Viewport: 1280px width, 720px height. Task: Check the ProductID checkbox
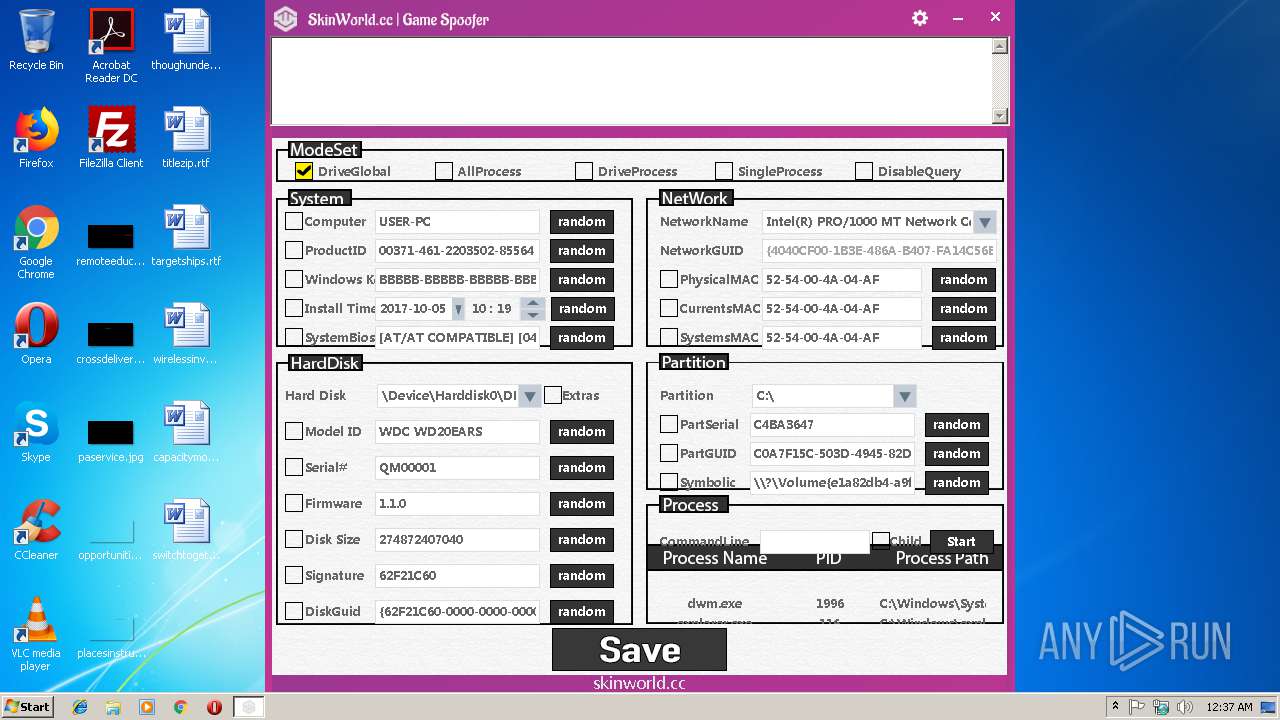point(294,250)
